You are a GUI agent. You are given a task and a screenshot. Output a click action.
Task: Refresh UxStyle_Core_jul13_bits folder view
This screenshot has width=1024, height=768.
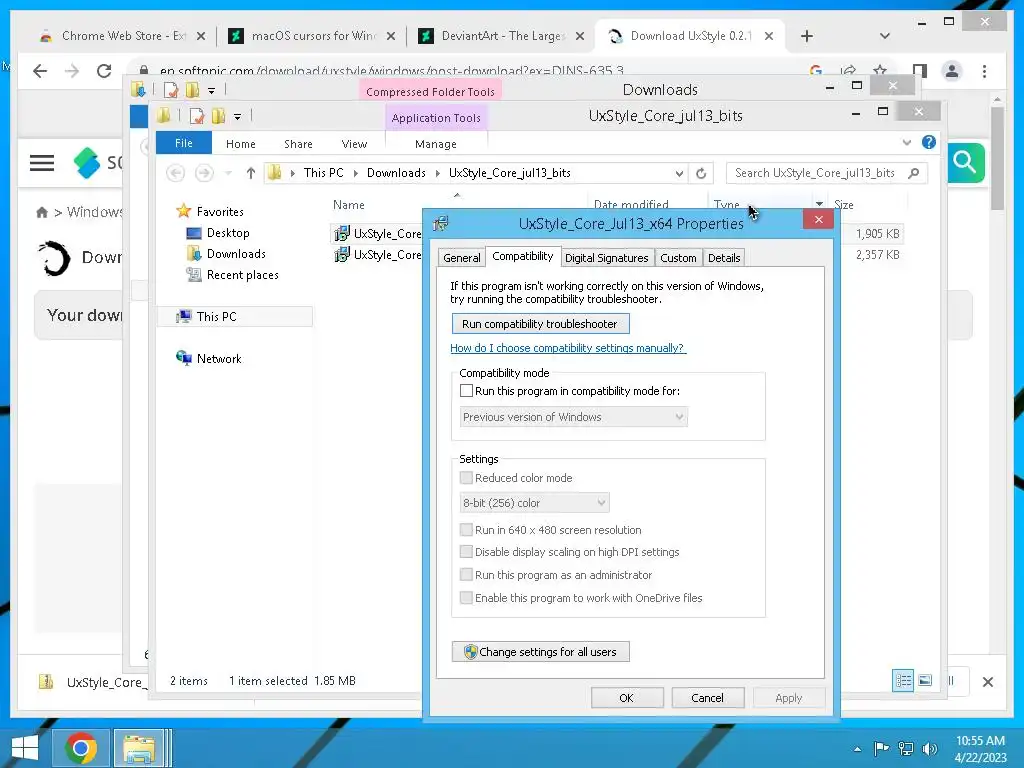[701, 173]
